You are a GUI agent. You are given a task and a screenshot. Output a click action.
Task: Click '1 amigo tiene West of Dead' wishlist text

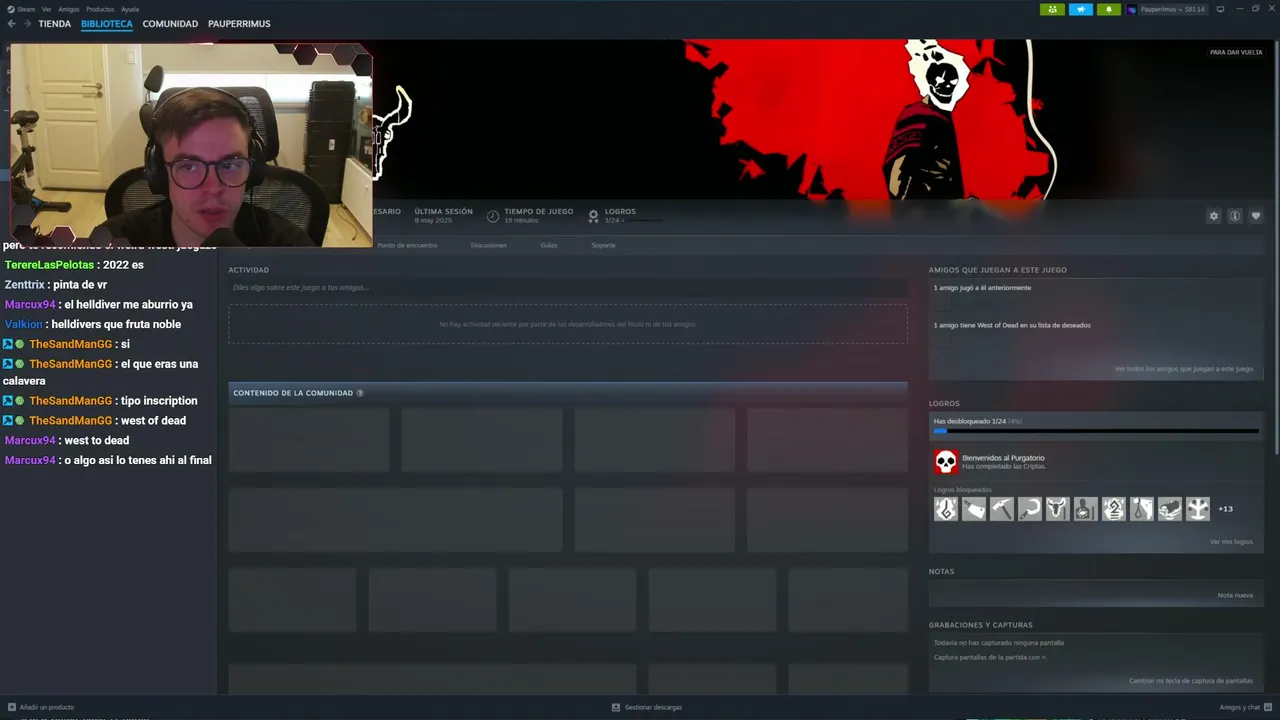(1012, 325)
